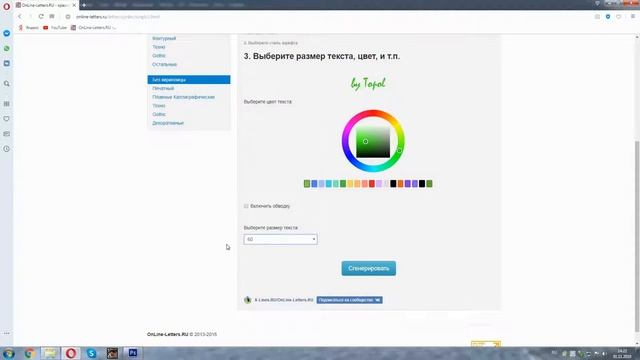This screenshot has height=360, width=640.
Task: Switch to Skype on the taskbar
Action: pos(91,353)
